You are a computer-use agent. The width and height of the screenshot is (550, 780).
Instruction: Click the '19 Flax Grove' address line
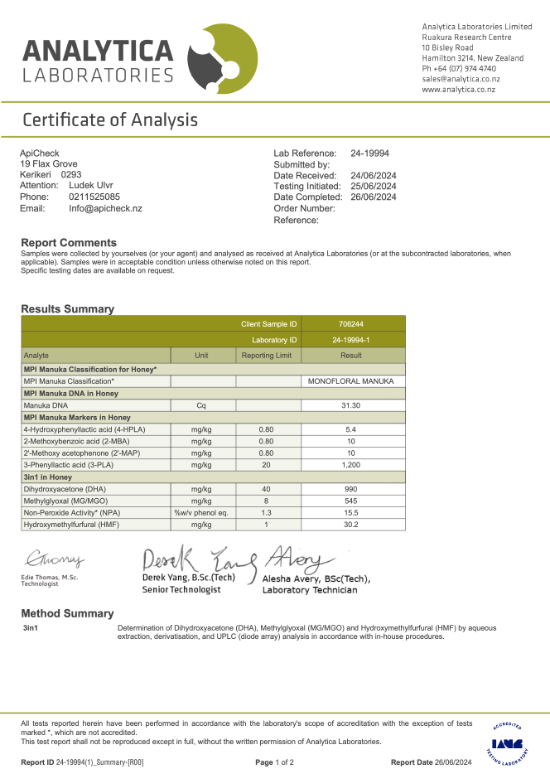(49, 164)
